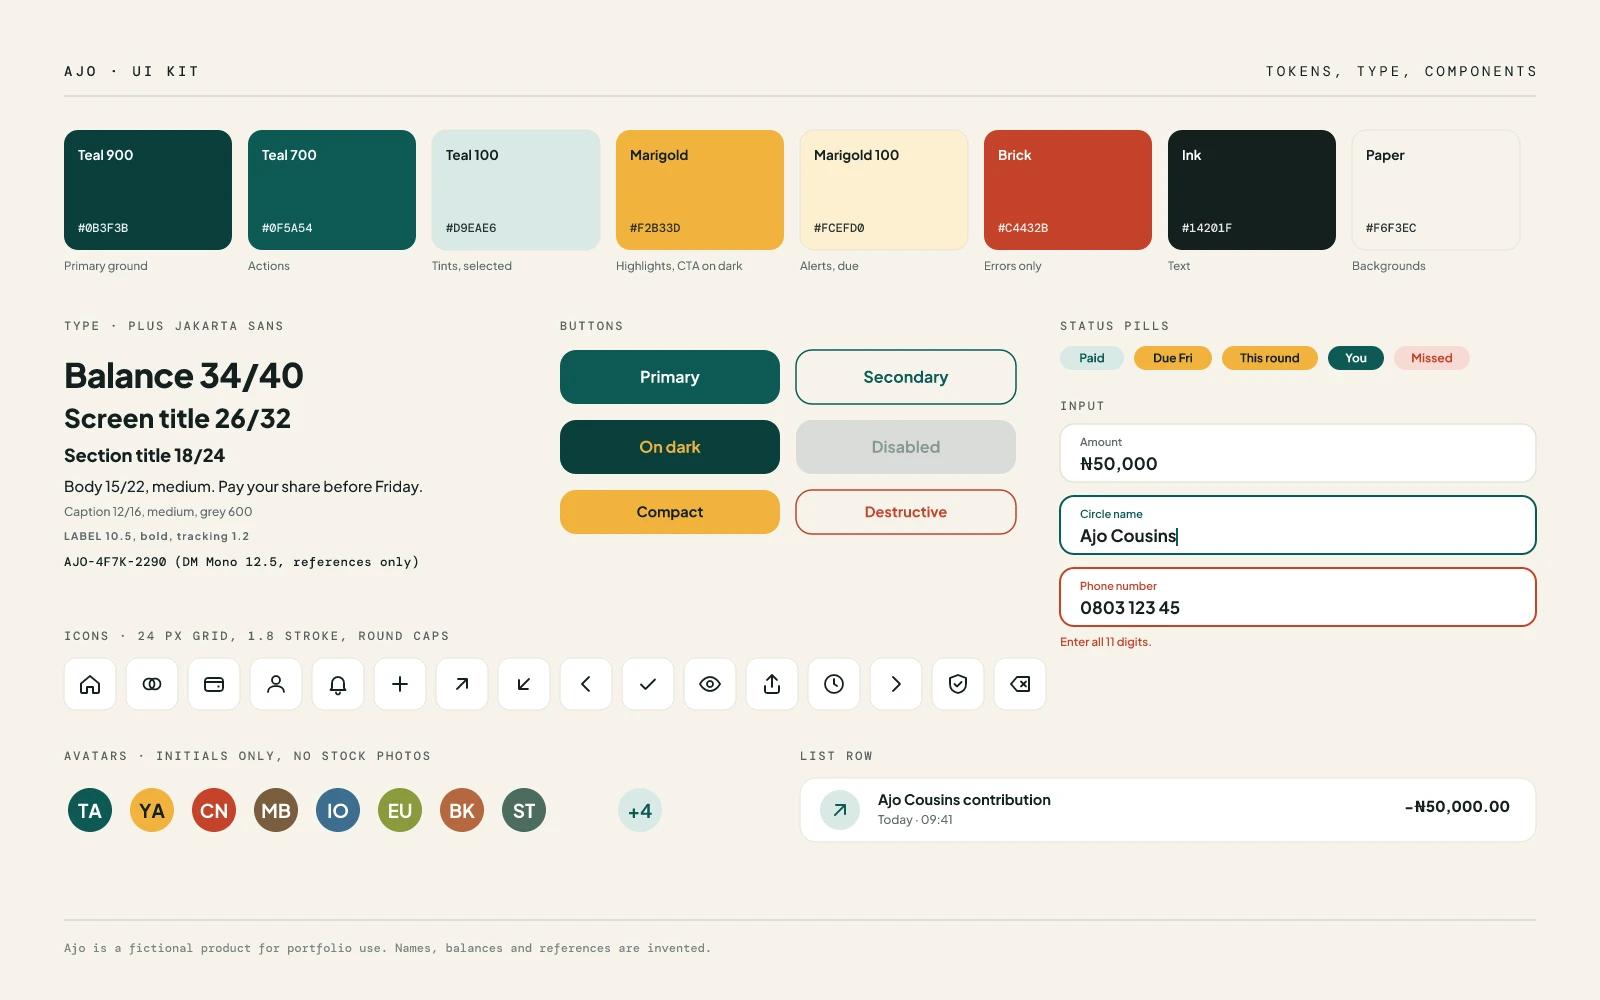Viewport: 1600px width, 1000px height.
Task: Click the left chevron icon tile
Action: point(586,684)
